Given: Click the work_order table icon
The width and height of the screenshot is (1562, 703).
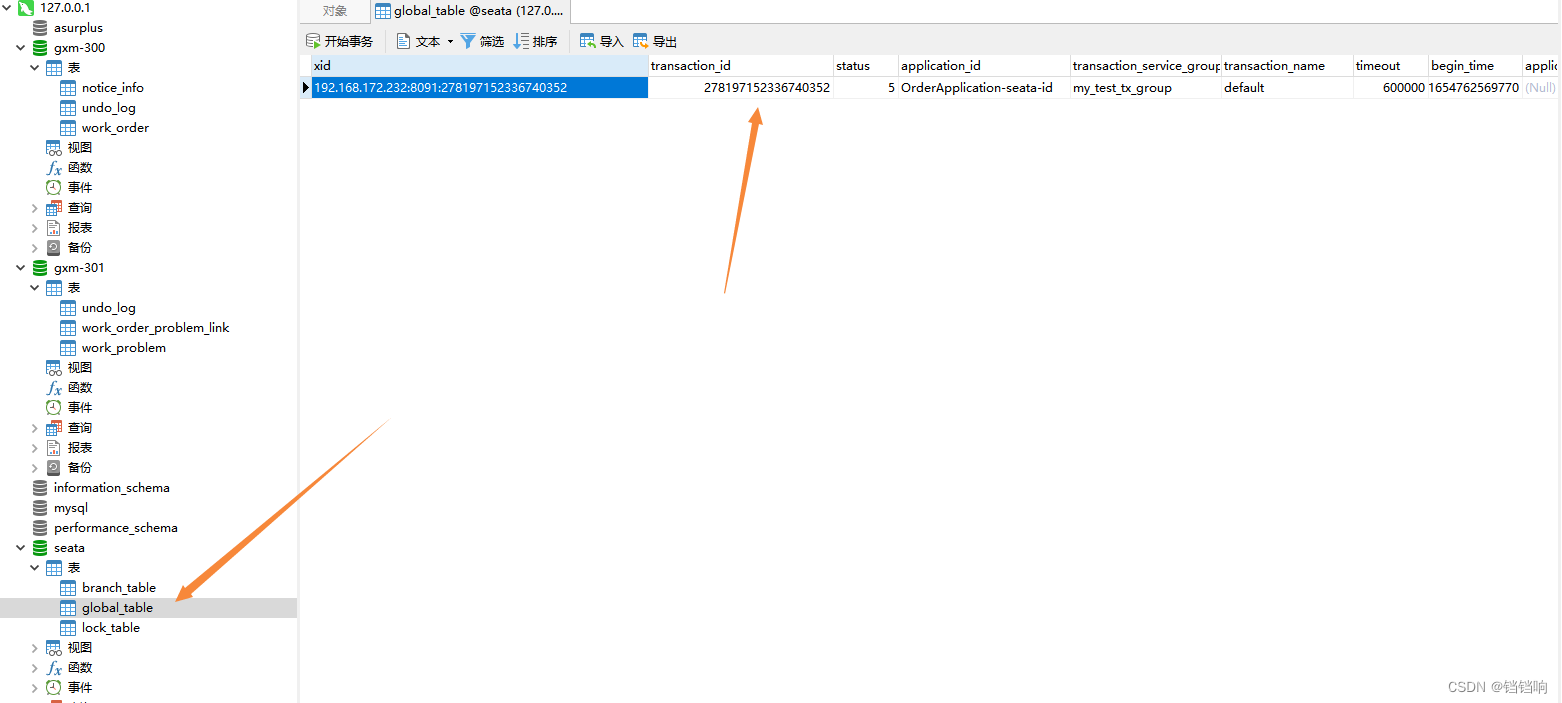Looking at the screenshot, I should tap(68, 128).
